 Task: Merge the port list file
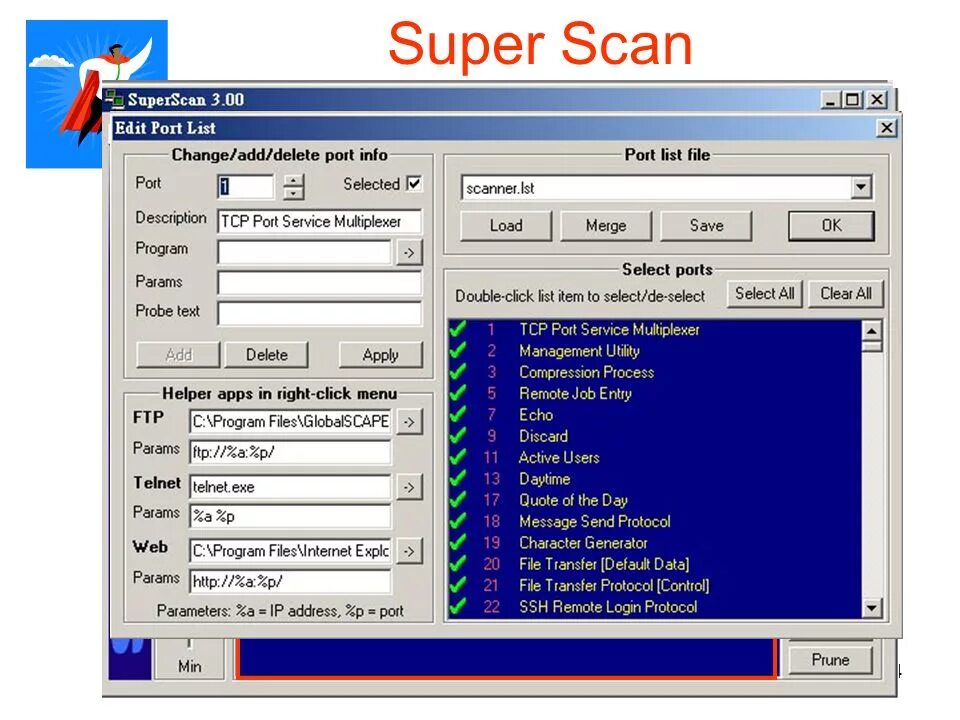click(x=606, y=225)
